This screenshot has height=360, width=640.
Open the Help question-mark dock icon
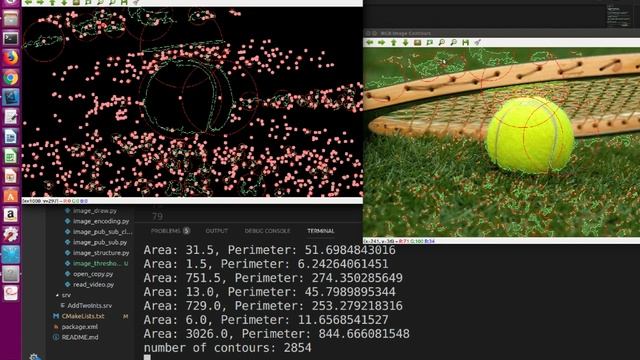(x=11, y=274)
